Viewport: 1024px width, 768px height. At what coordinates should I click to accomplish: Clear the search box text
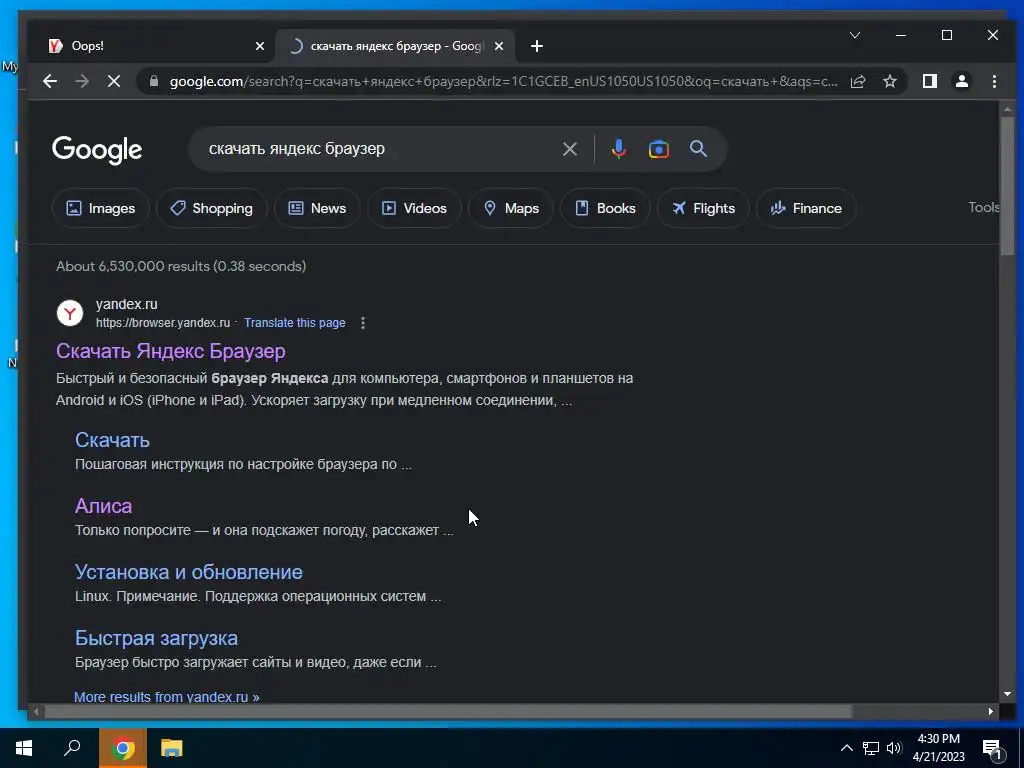(569, 149)
